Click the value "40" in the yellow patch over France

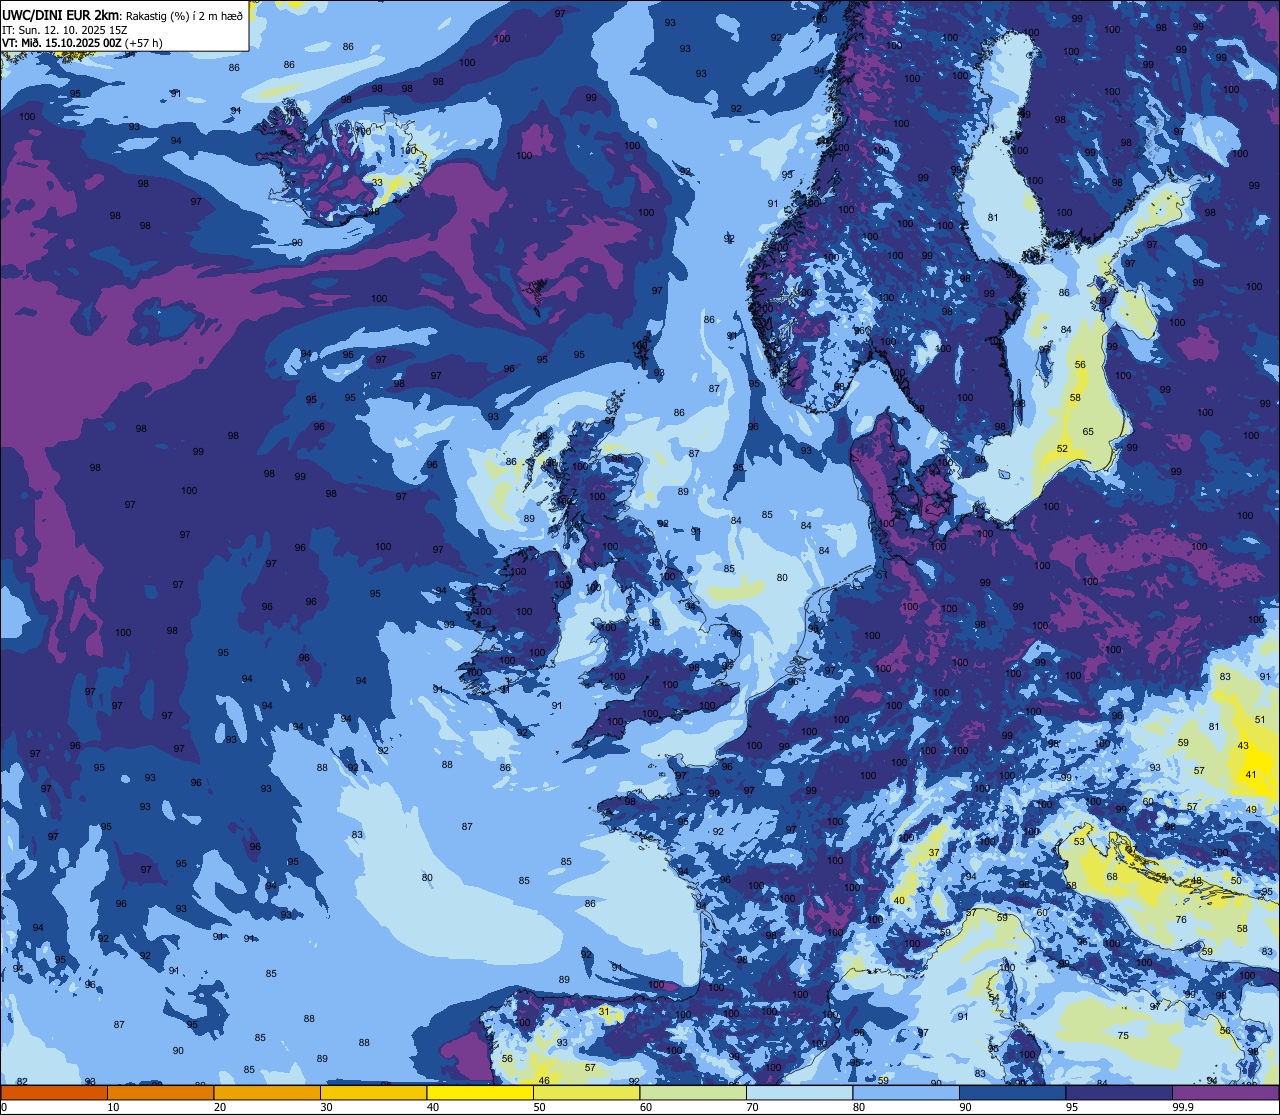(899, 901)
